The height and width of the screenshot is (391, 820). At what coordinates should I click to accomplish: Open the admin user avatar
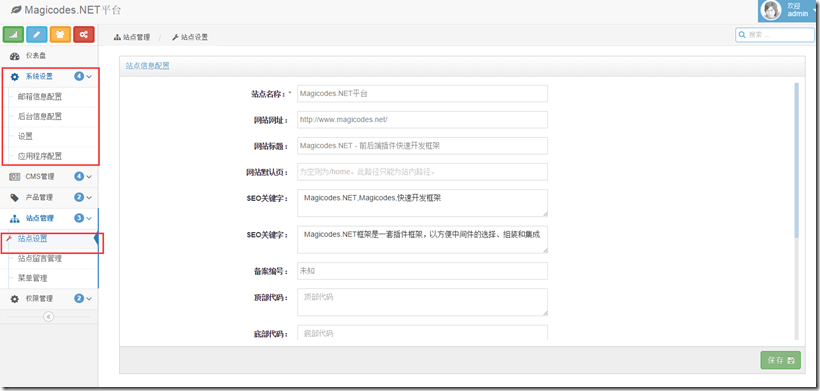click(771, 10)
